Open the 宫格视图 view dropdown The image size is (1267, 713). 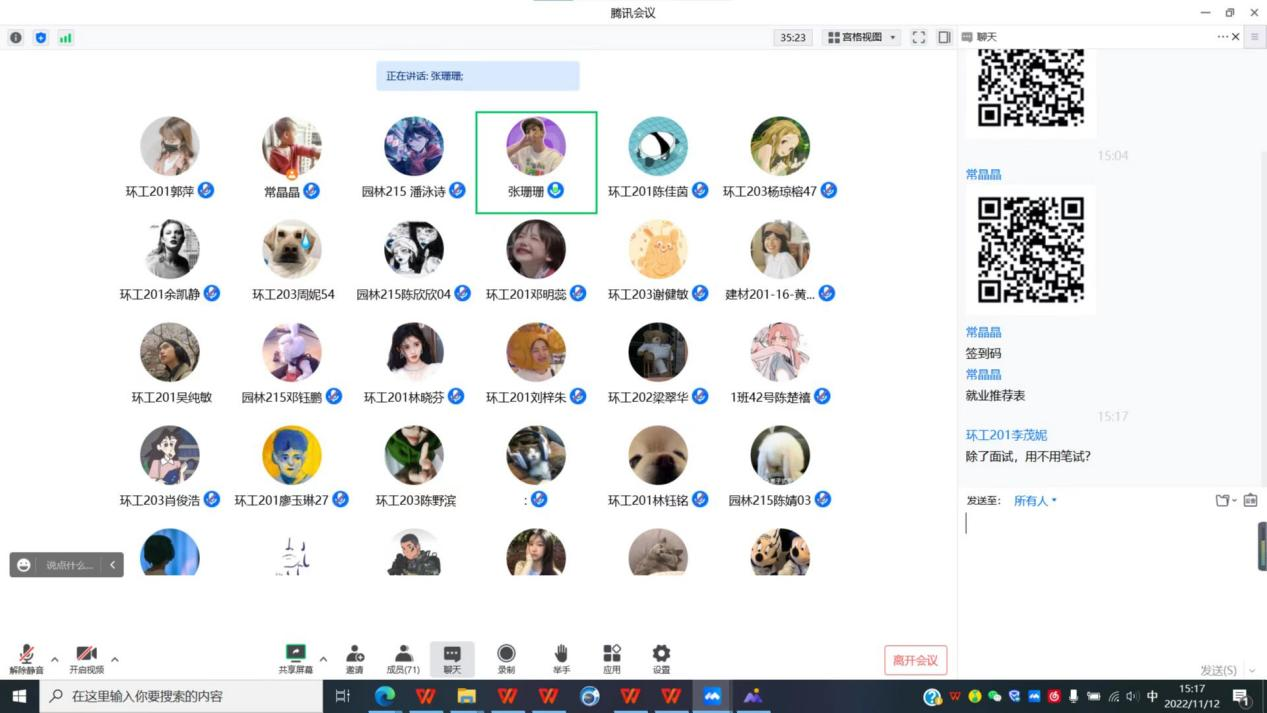pos(862,37)
